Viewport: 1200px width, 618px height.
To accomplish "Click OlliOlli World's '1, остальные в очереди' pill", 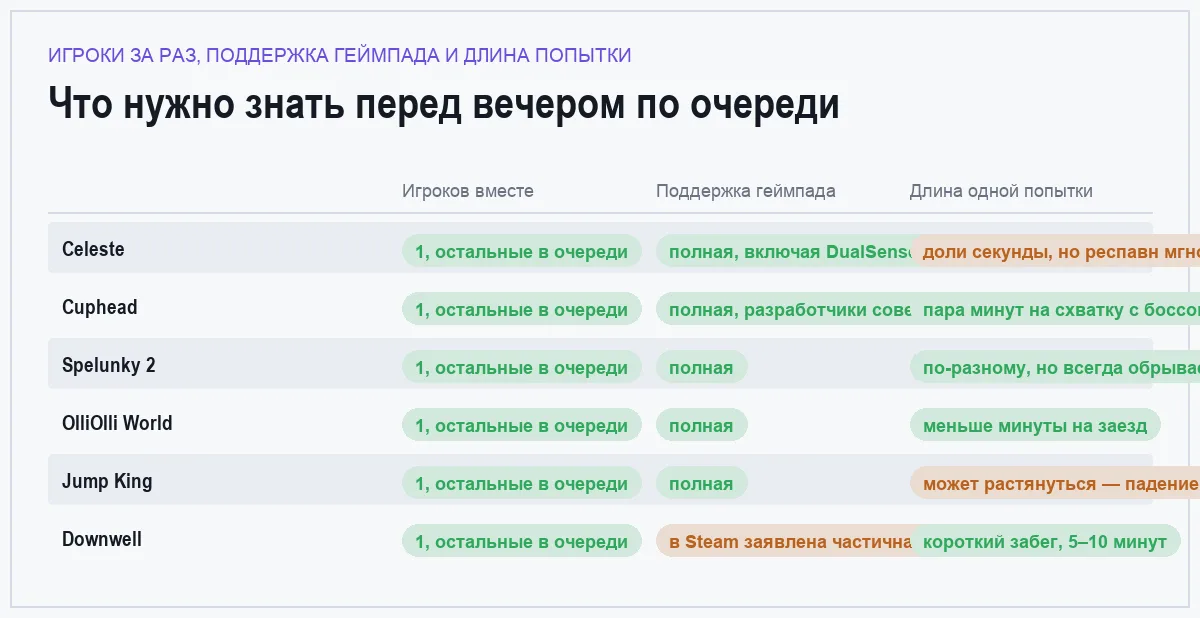I will (522, 425).
